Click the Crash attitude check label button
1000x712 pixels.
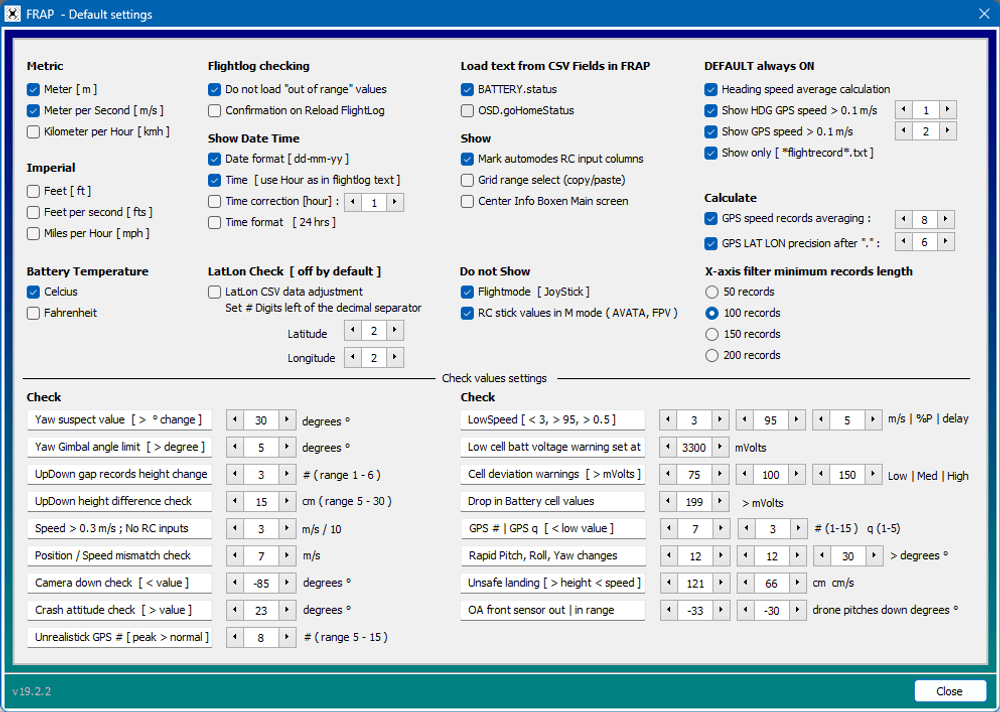[x=119, y=609]
